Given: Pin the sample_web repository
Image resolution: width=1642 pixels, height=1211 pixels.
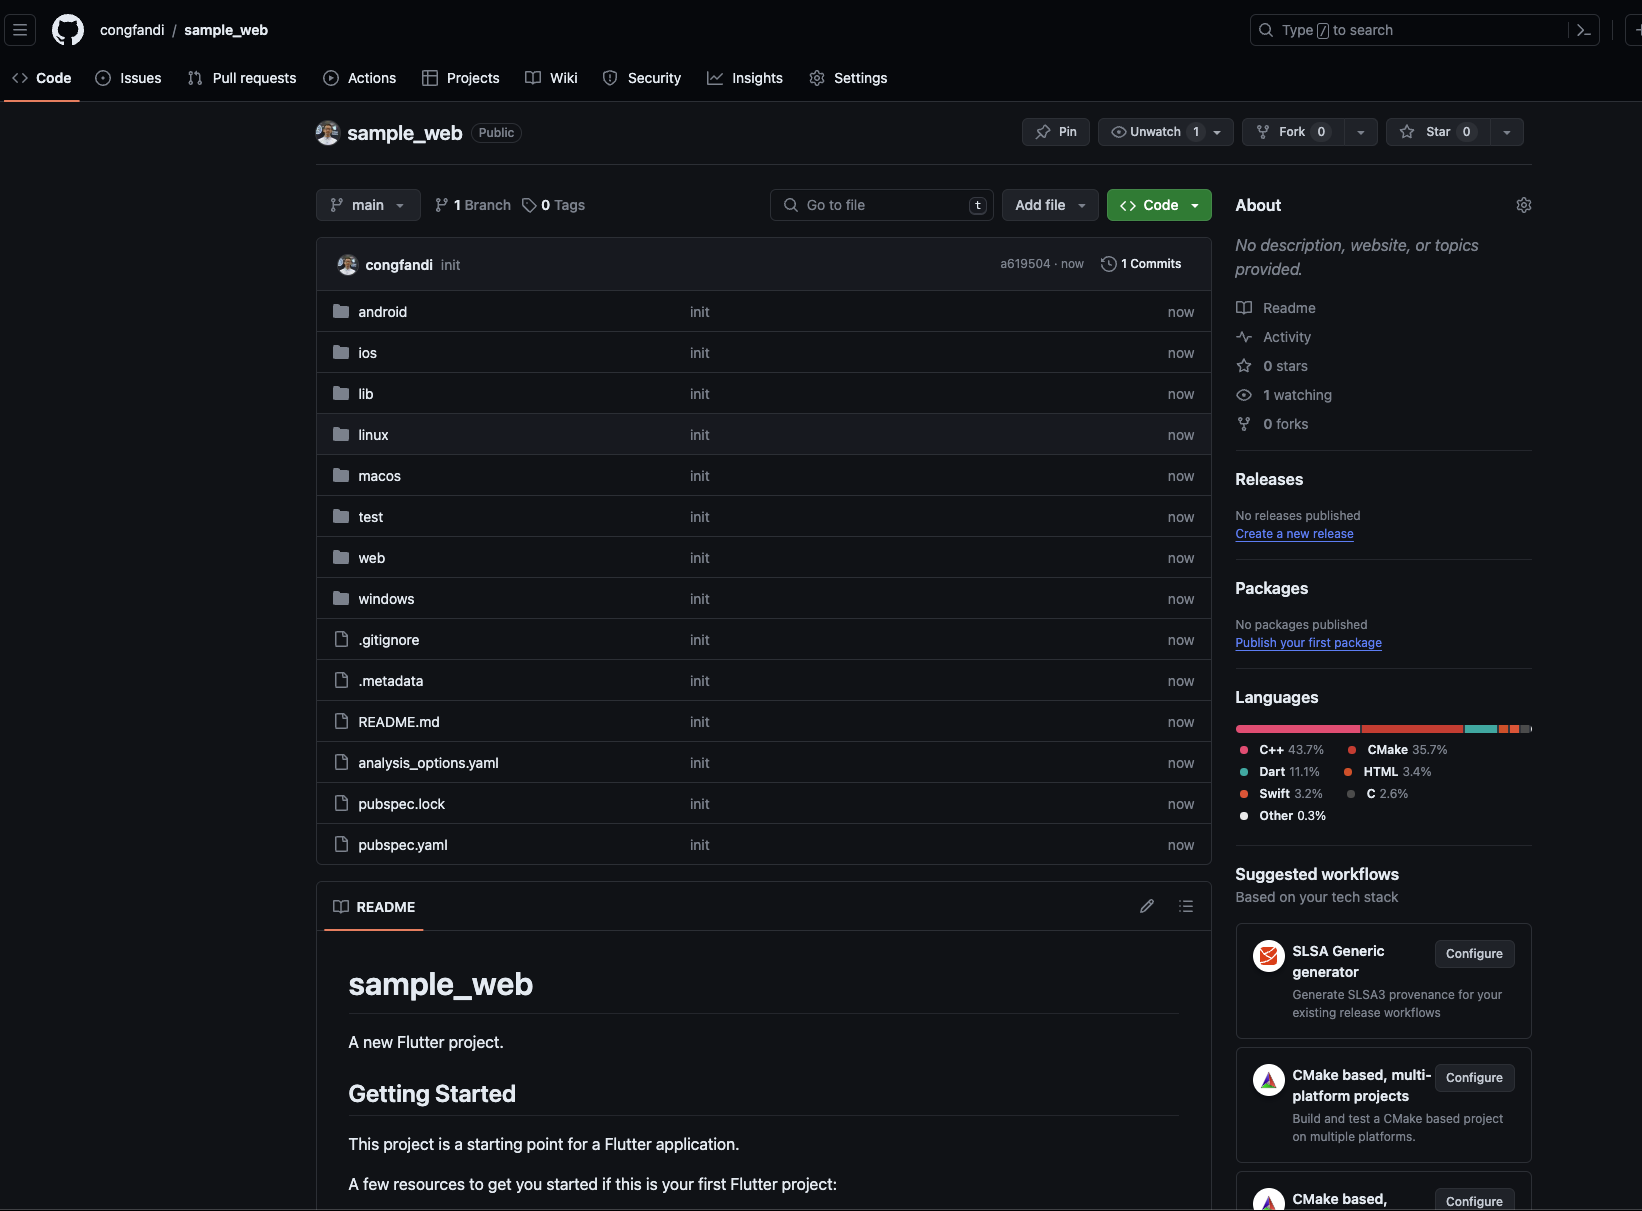Looking at the screenshot, I should 1056,132.
